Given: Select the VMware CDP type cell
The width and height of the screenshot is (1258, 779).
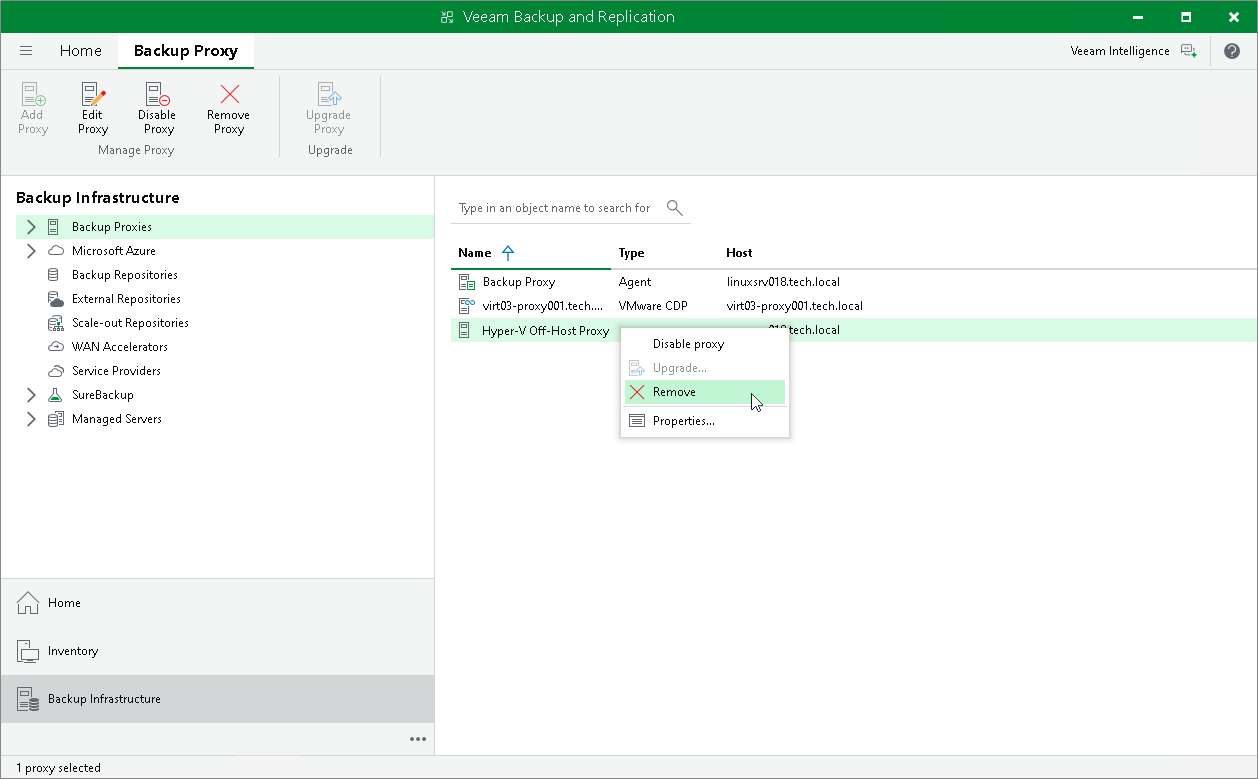Looking at the screenshot, I should [x=654, y=306].
